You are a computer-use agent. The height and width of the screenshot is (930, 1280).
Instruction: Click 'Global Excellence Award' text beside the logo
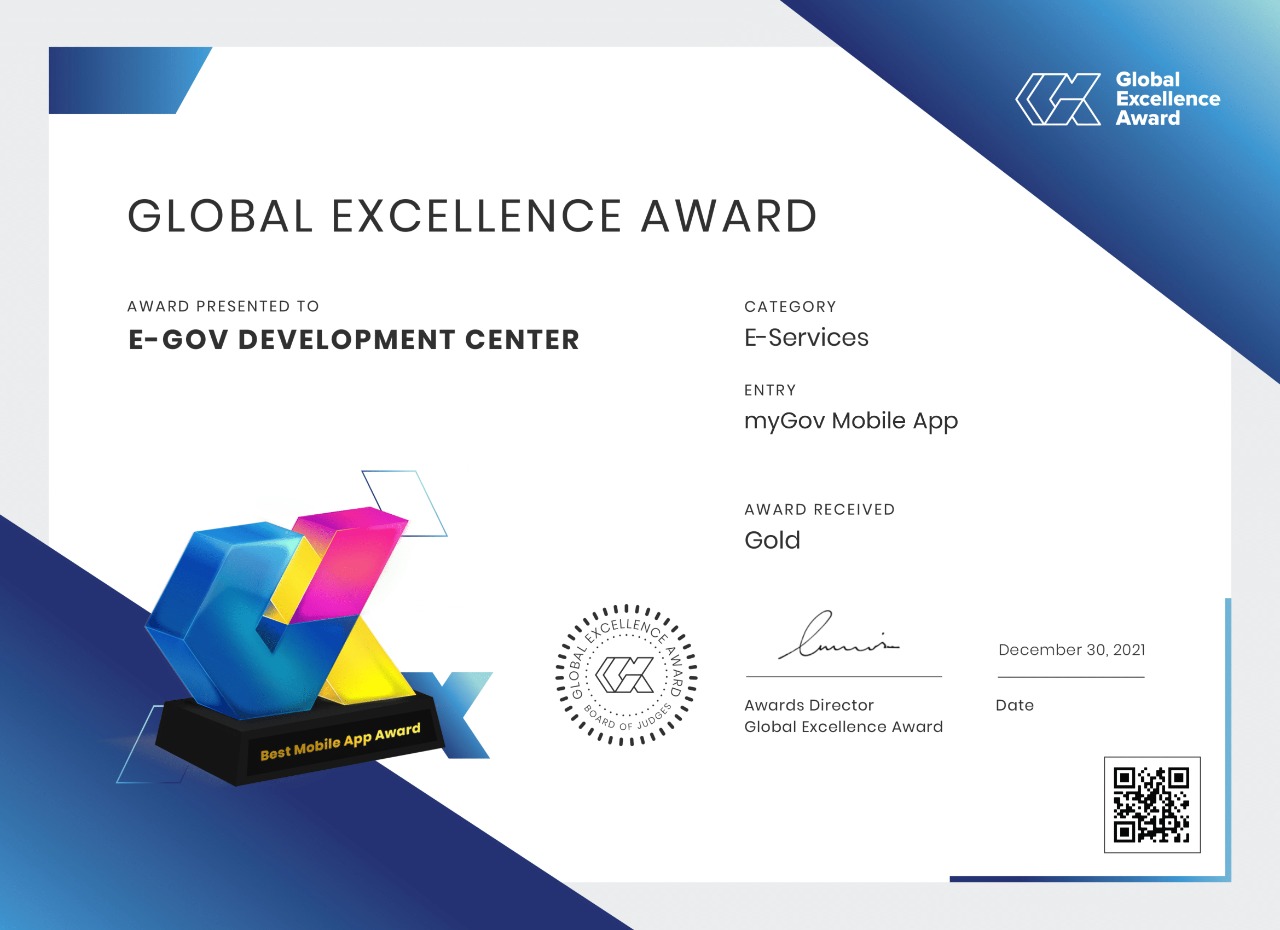(1168, 98)
